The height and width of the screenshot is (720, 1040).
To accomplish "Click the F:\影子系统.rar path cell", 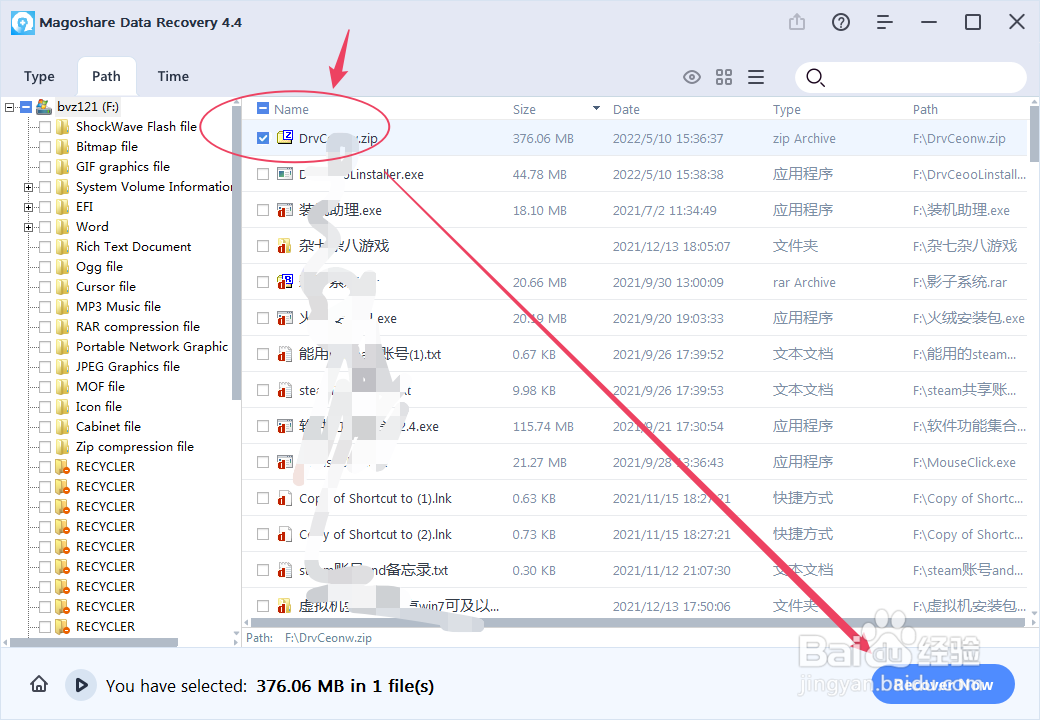I will point(960,282).
